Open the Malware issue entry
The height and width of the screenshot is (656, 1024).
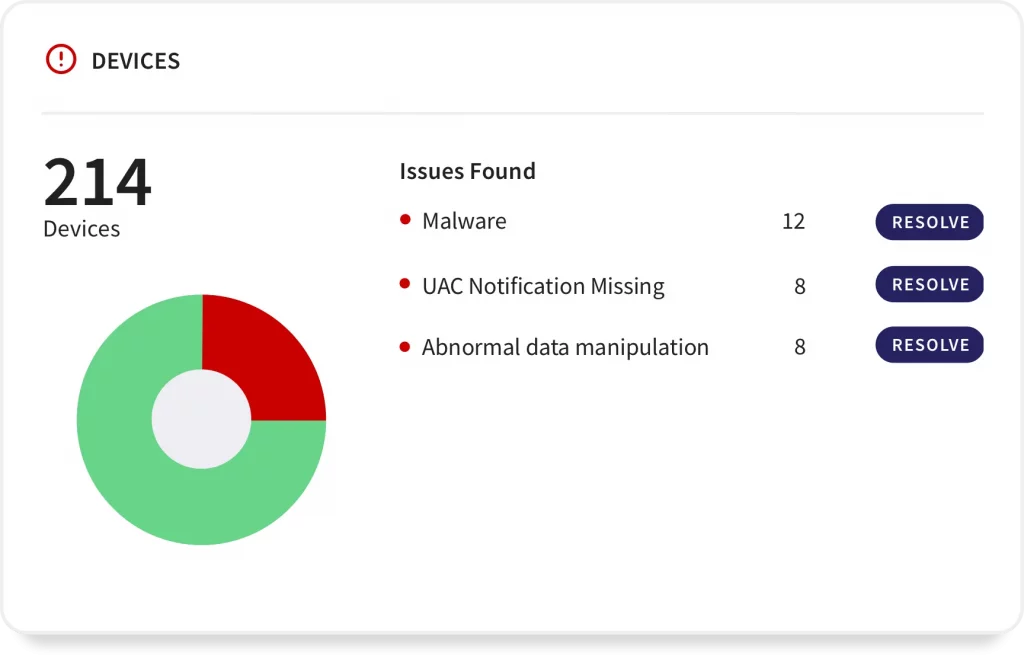click(x=464, y=221)
